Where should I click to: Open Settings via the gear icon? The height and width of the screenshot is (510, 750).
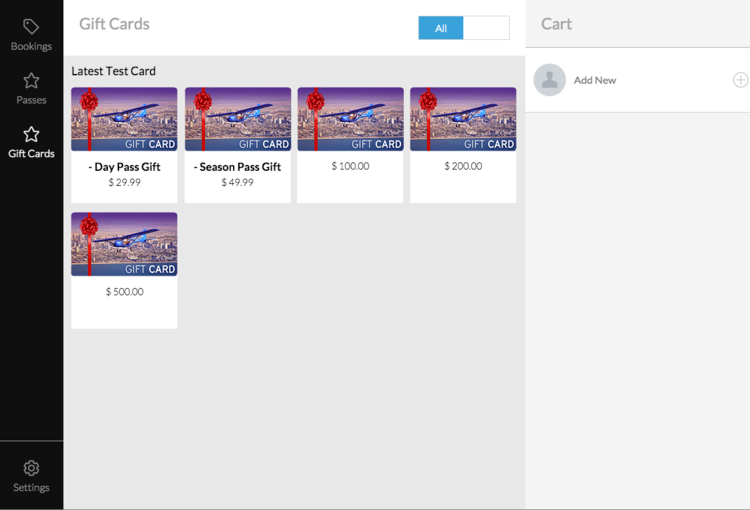click(31, 468)
